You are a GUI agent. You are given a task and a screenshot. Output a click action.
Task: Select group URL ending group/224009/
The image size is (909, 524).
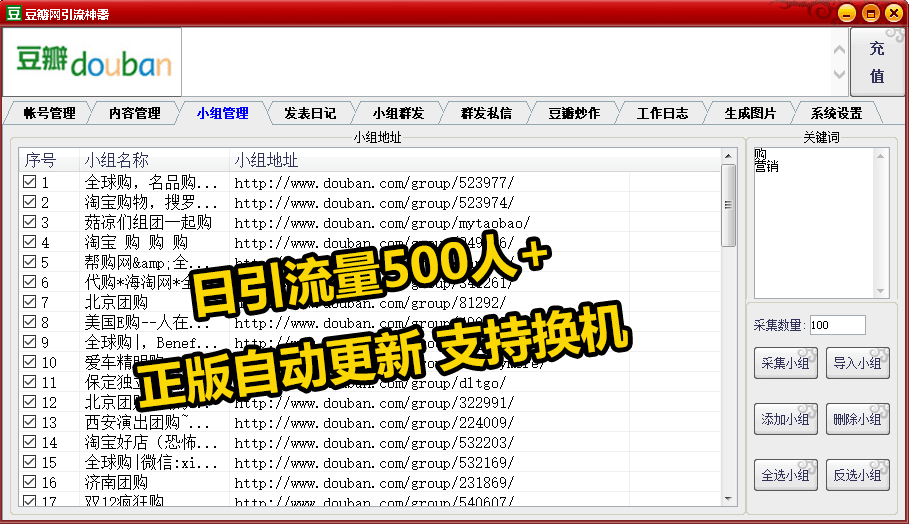(x=374, y=423)
